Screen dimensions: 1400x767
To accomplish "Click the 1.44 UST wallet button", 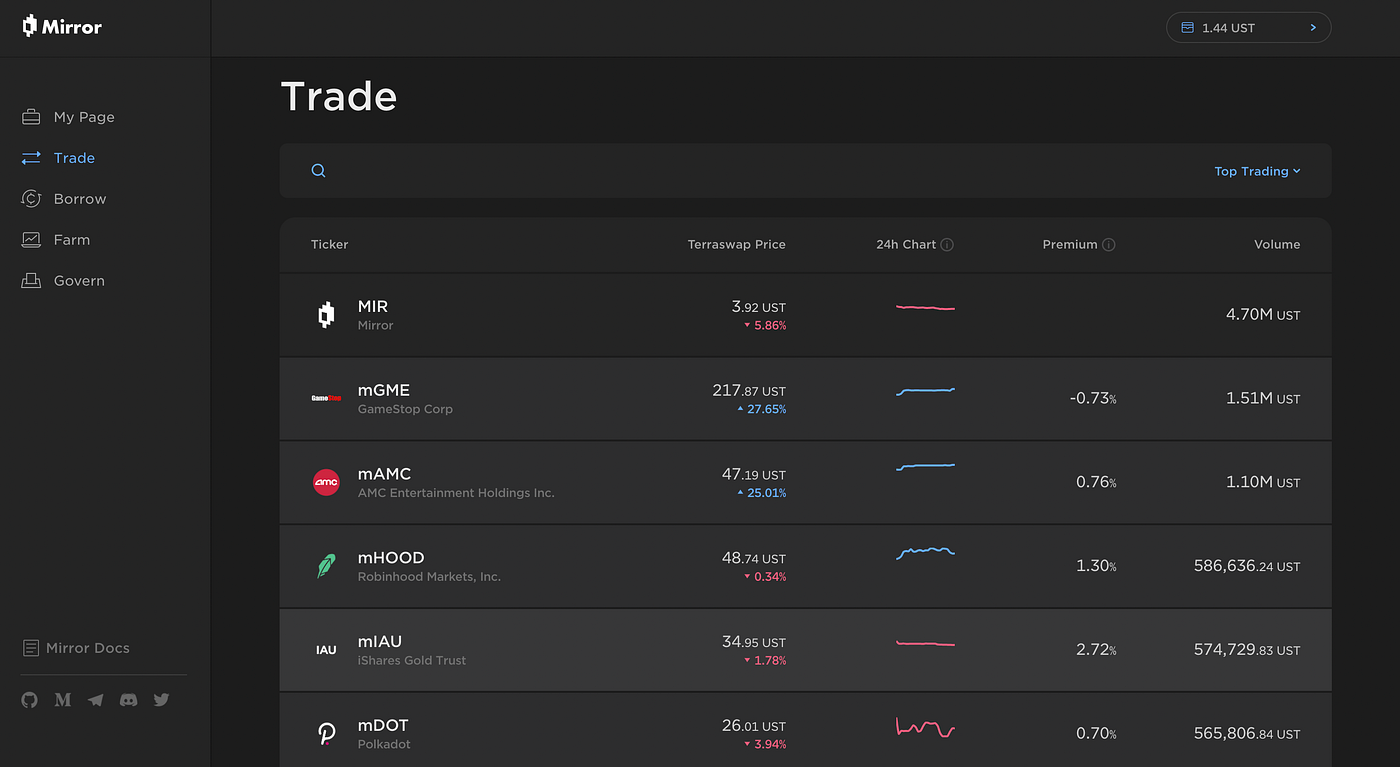I will 1248,28.
